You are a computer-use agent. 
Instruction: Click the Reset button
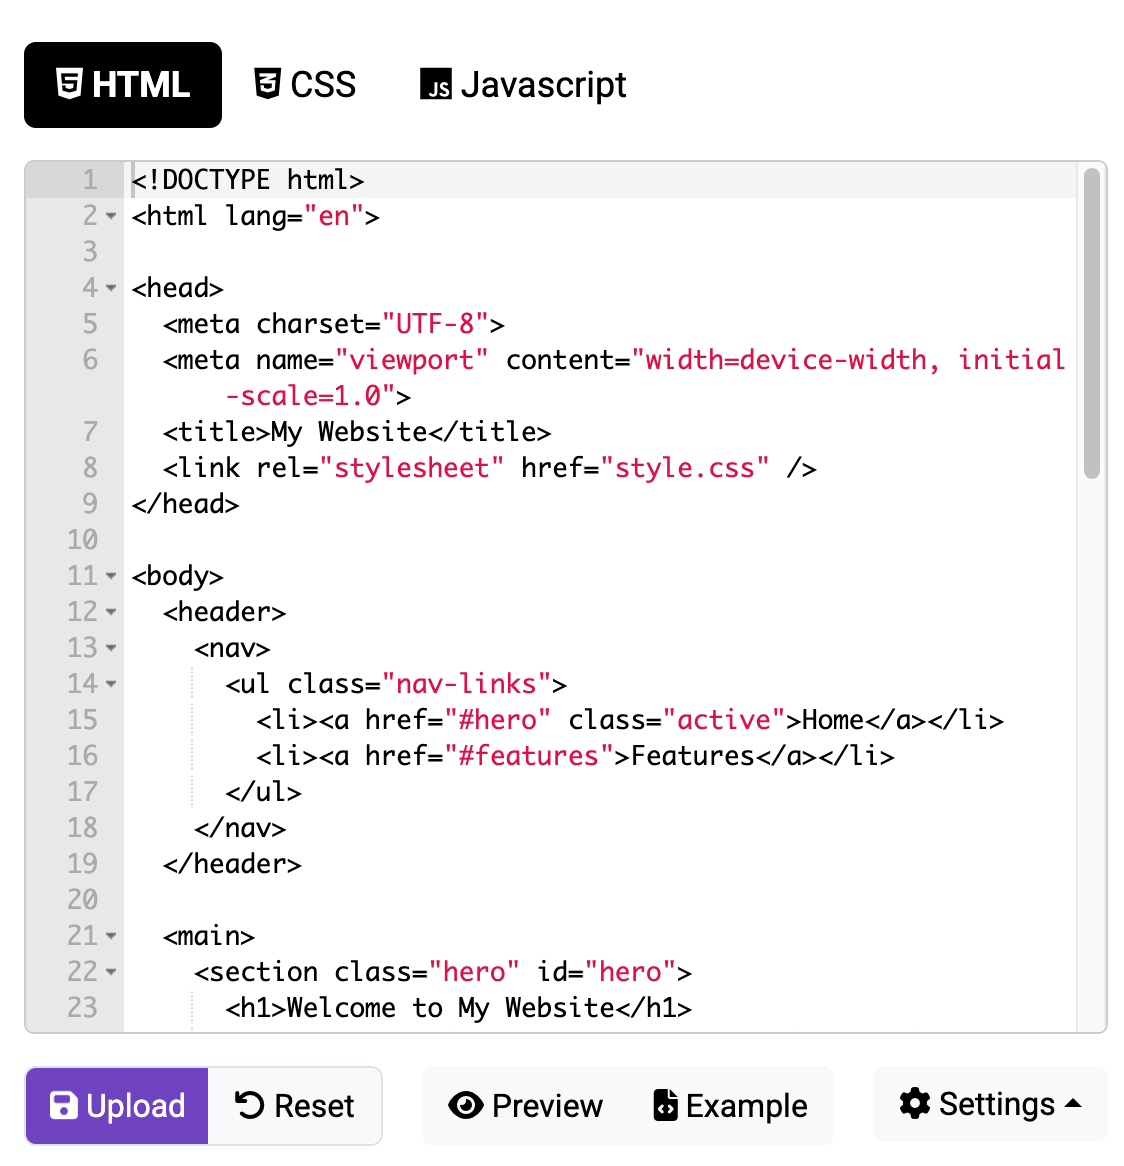point(294,1106)
